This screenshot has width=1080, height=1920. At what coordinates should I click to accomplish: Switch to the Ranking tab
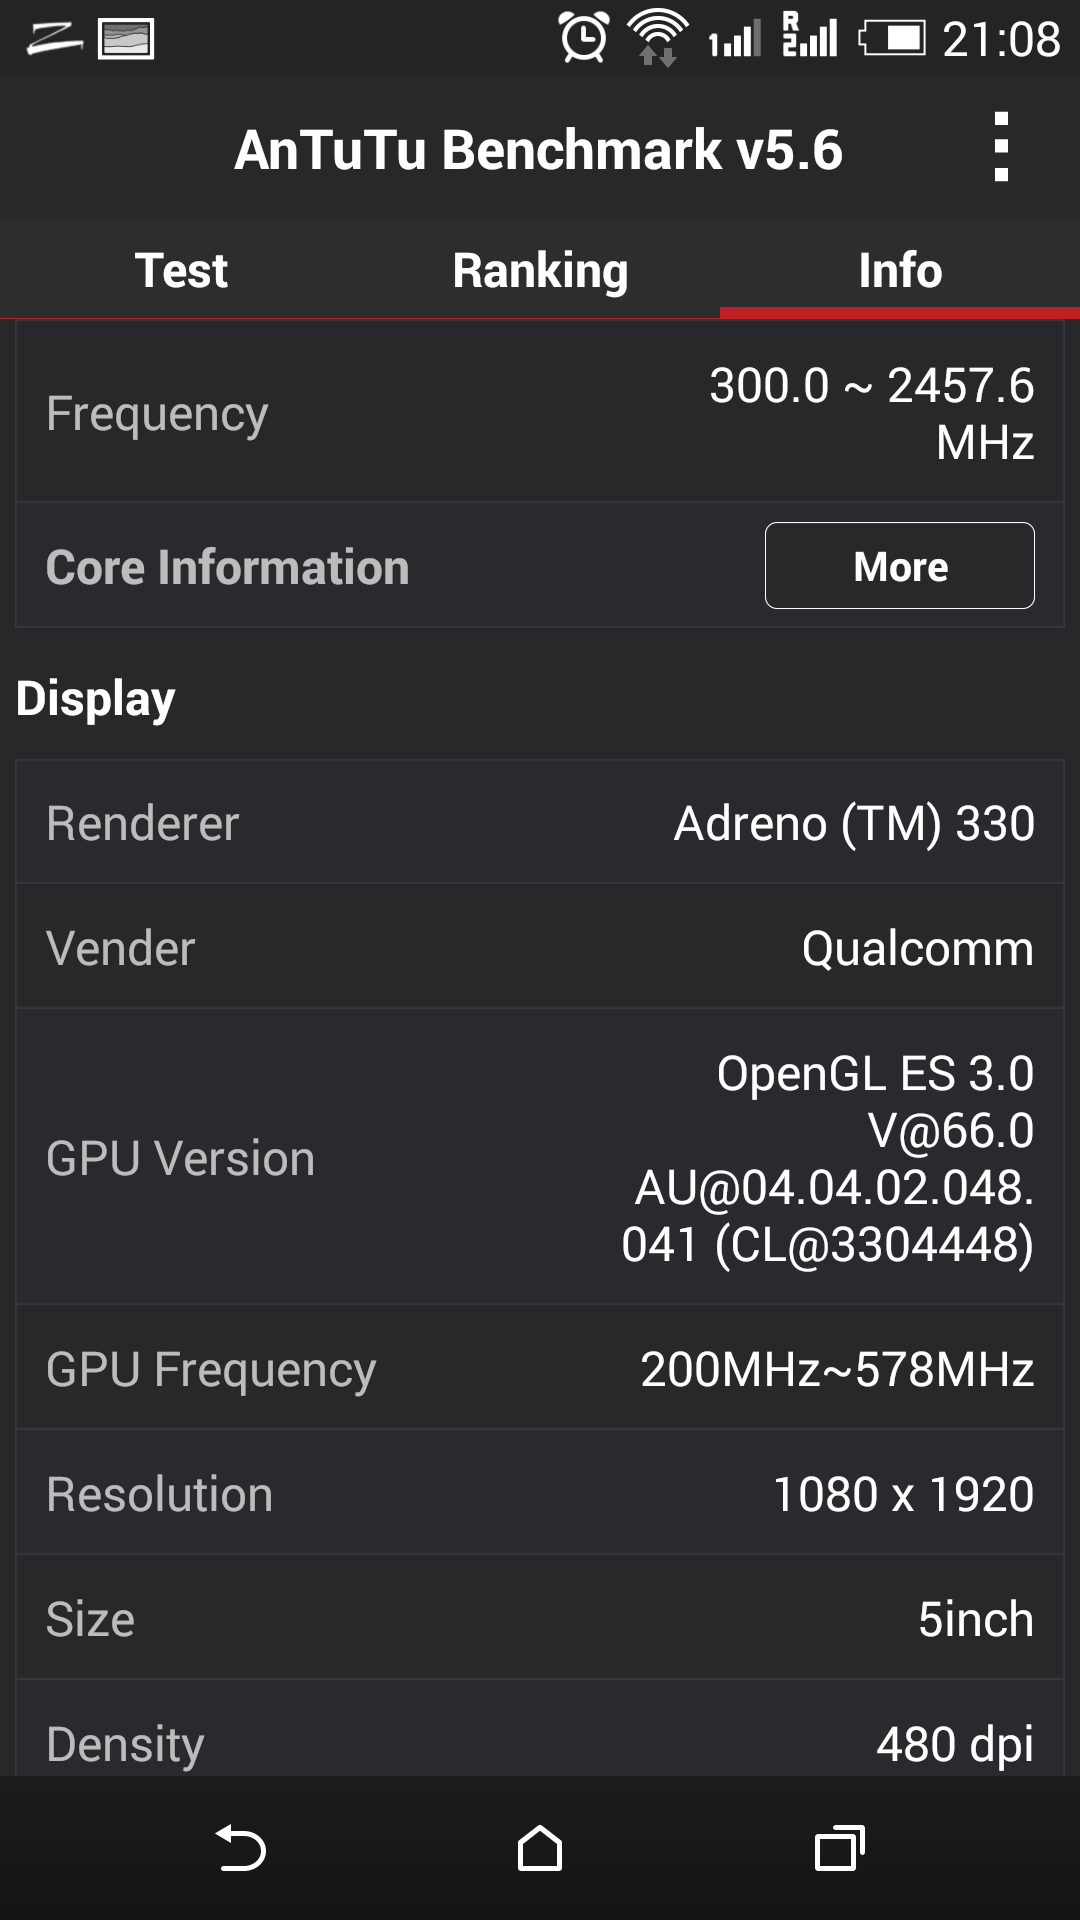pos(540,270)
